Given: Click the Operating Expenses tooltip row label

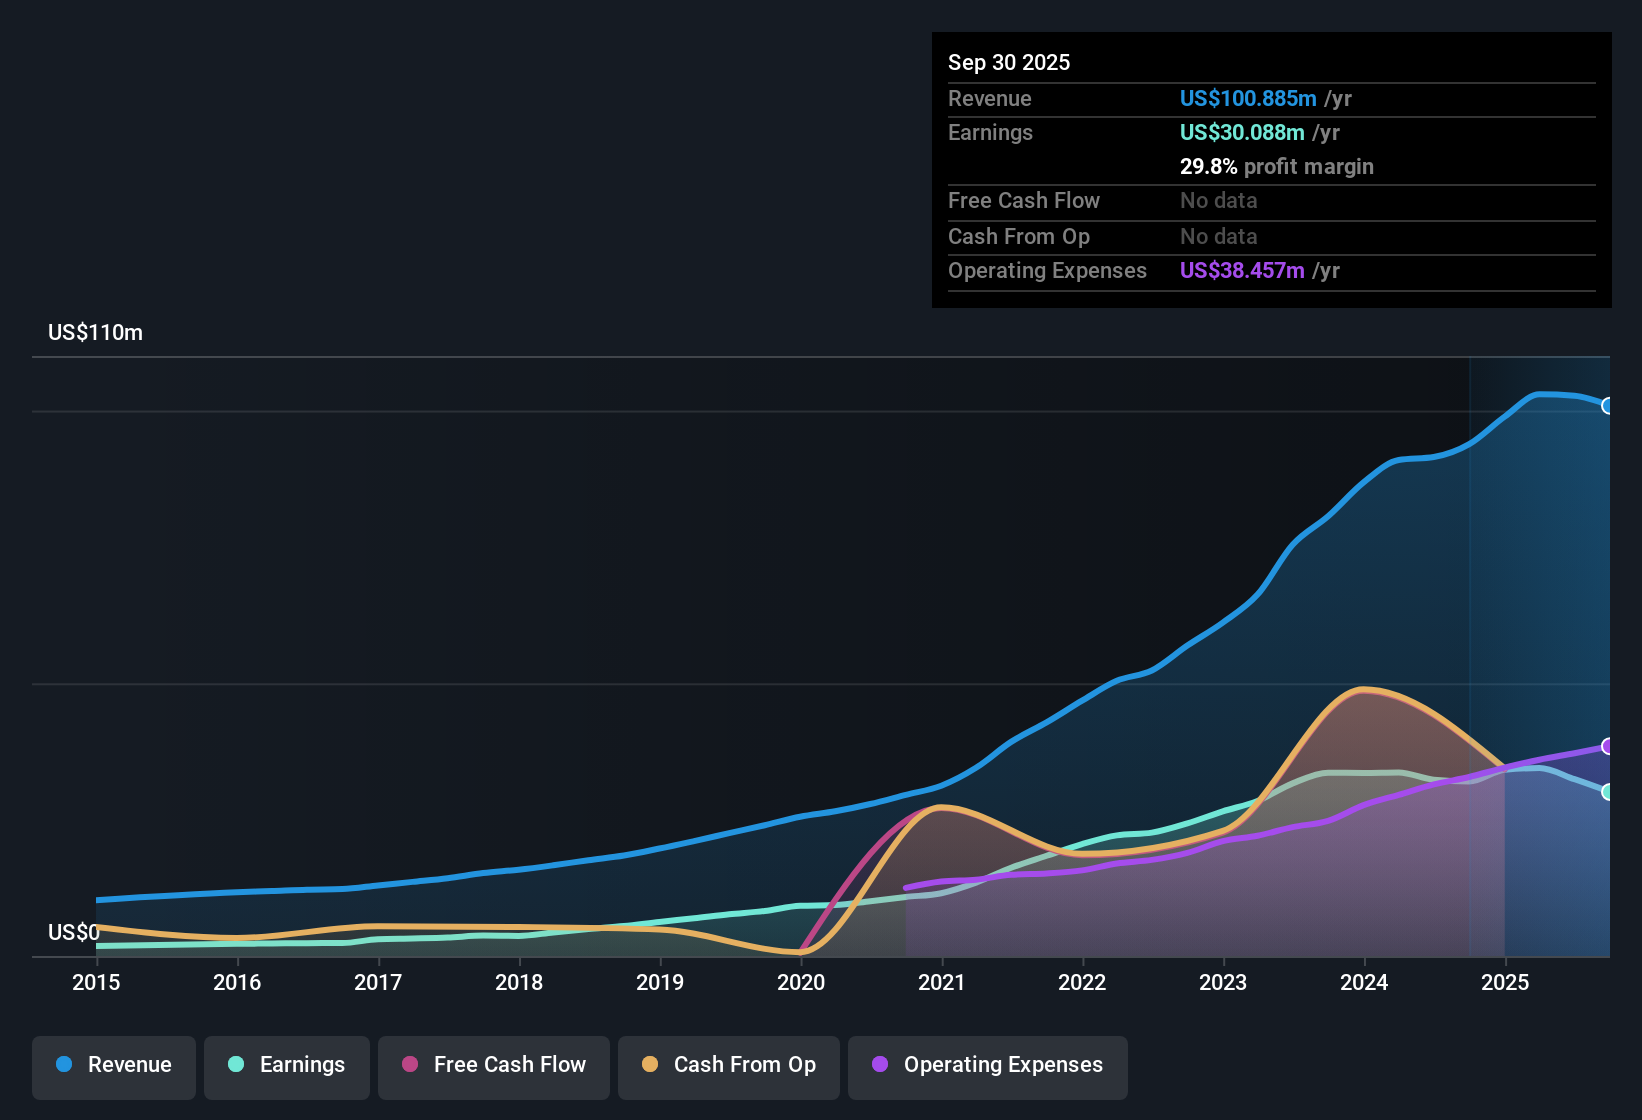Looking at the screenshot, I should (x=1048, y=270).
